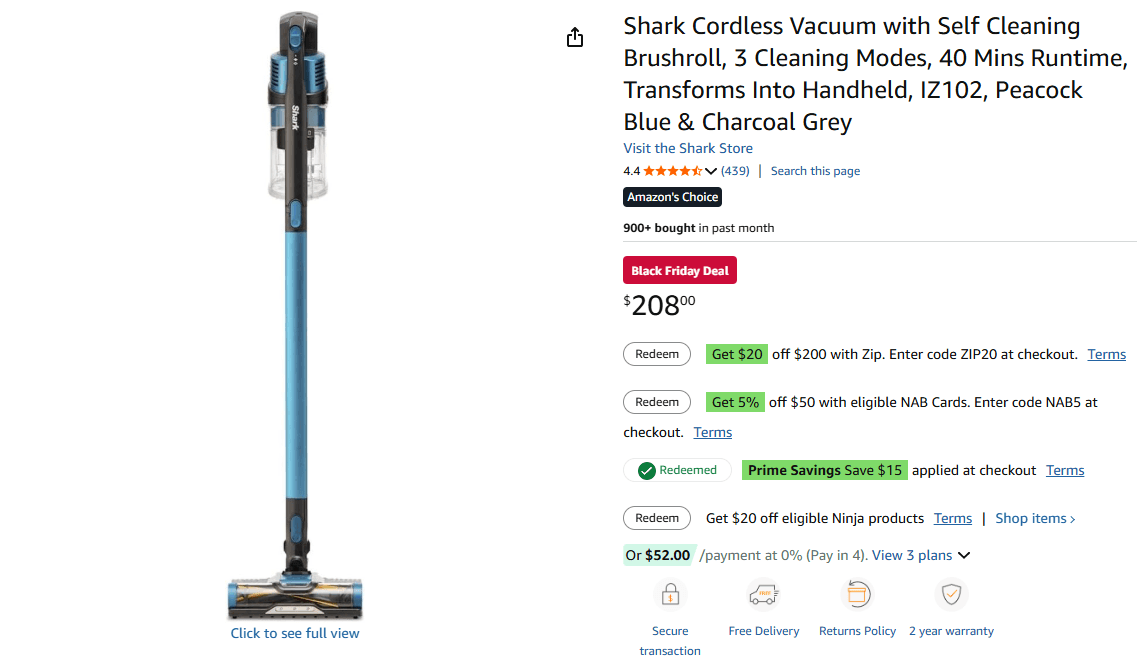The width and height of the screenshot is (1141, 658).
Task: Click the 2 year warranty shield icon
Action: [951, 595]
